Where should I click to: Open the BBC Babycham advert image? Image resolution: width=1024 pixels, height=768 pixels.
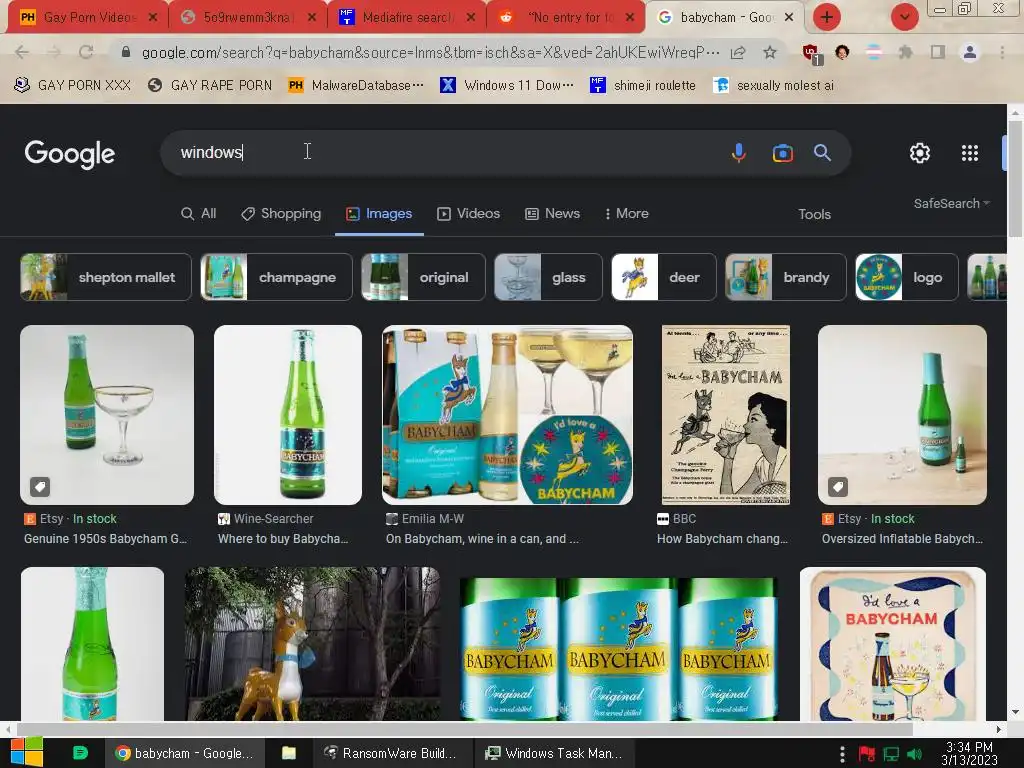point(726,415)
